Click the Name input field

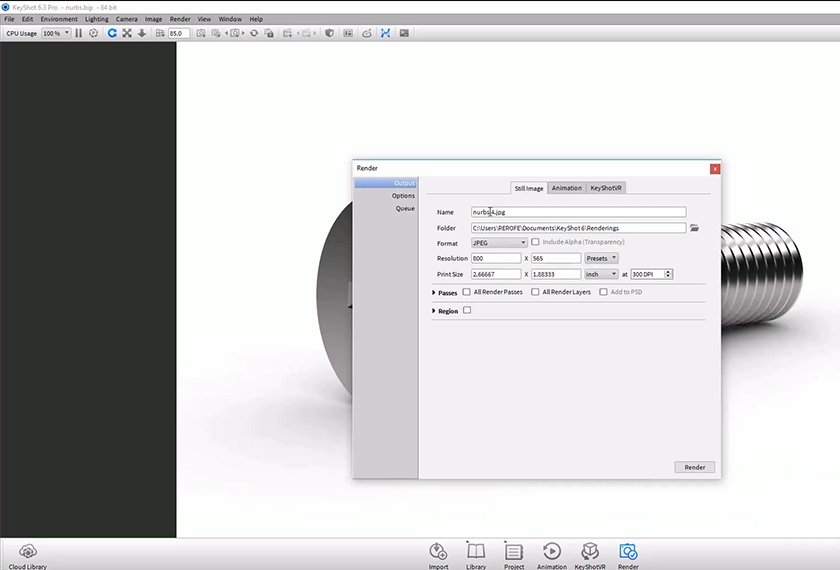click(578, 212)
